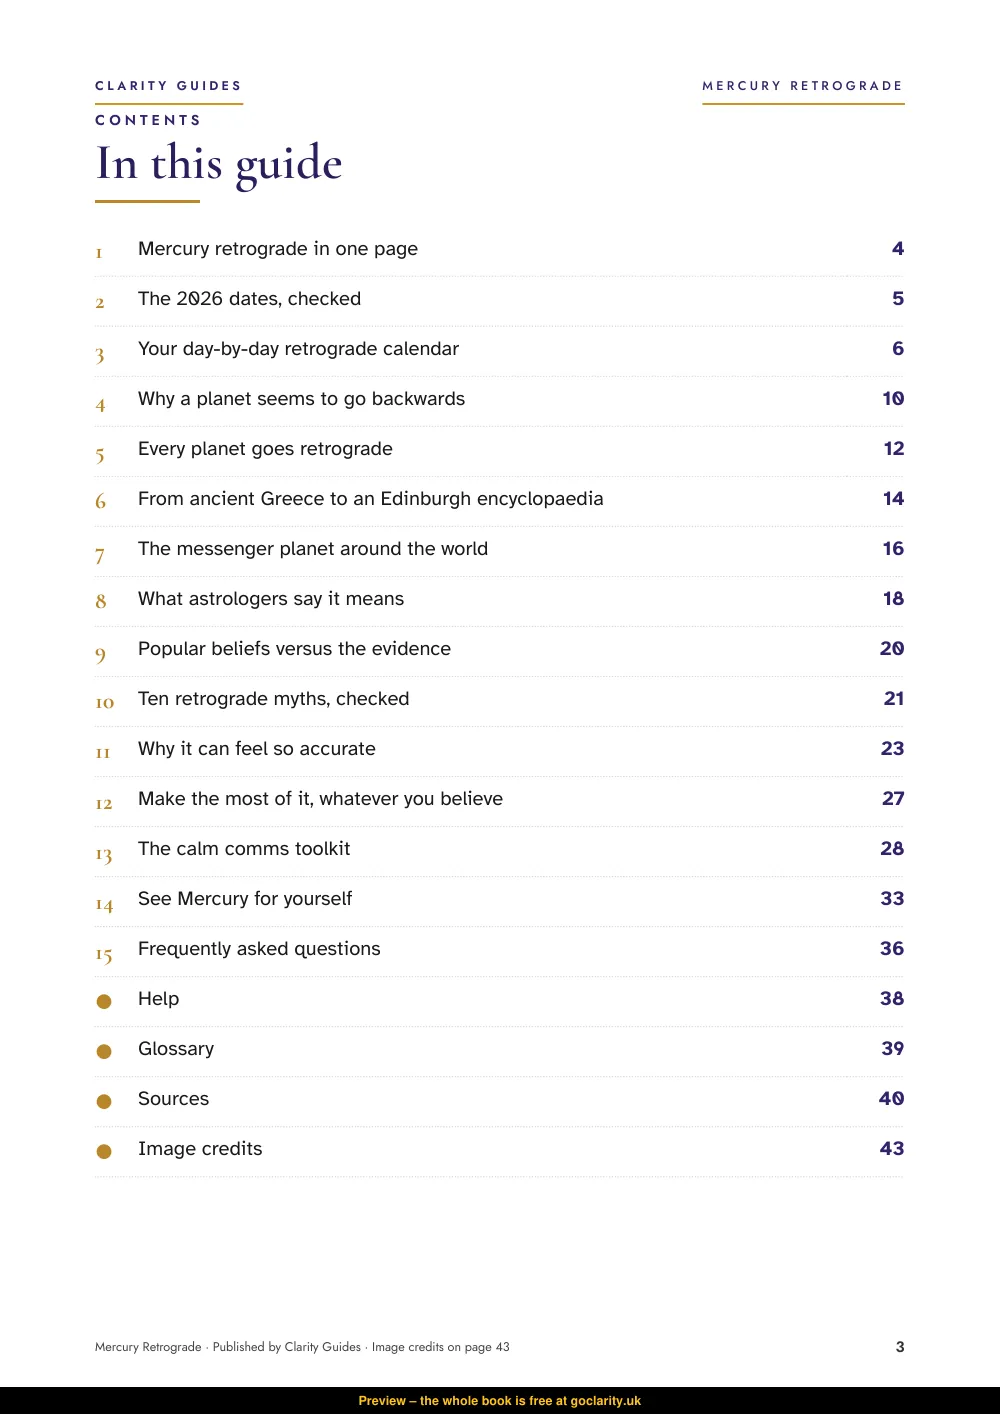Viewport: 1000px width, 1415px height.
Task: Click chapter number 11 beside 'Why it can feel so accurate'
Action: tap(103, 753)
